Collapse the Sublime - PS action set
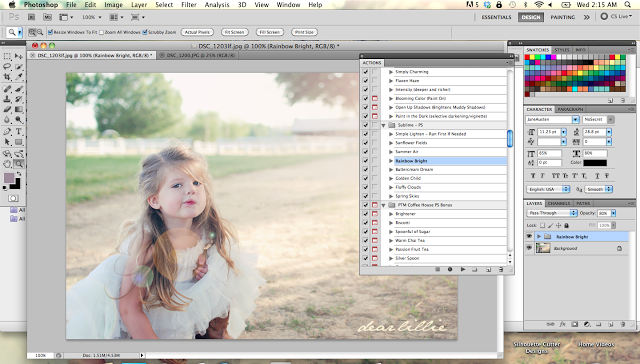Viewport: 640px width, 364px height. (383, 125)
